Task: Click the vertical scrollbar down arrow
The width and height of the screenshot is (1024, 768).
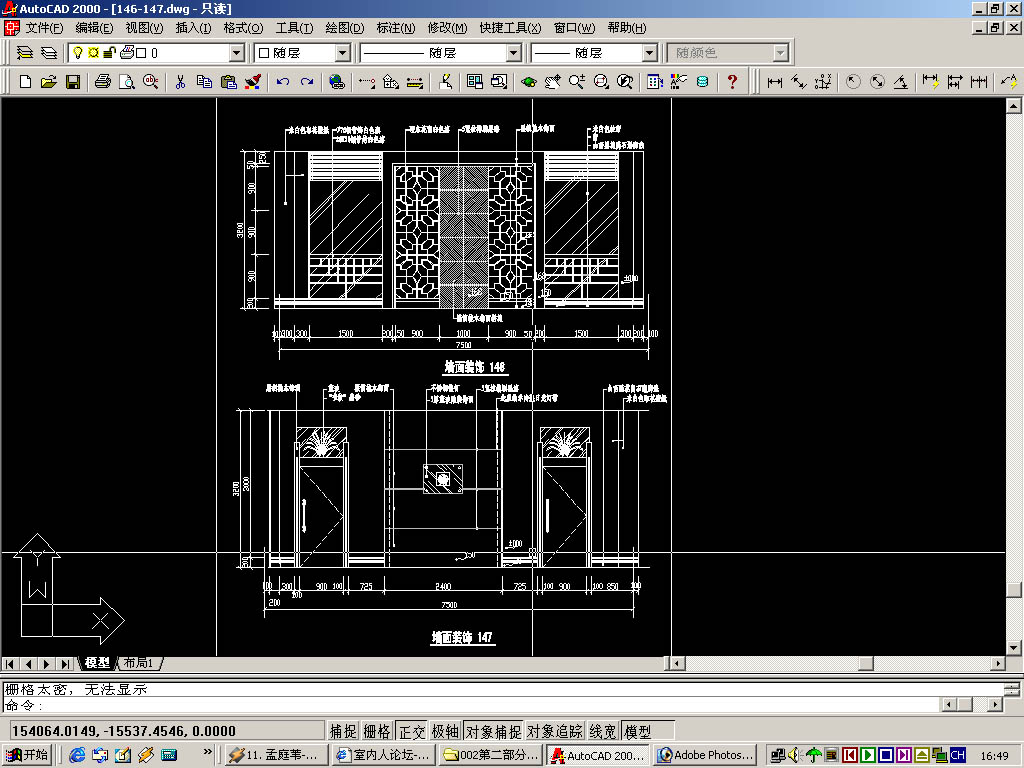Action: point(1014,648)
